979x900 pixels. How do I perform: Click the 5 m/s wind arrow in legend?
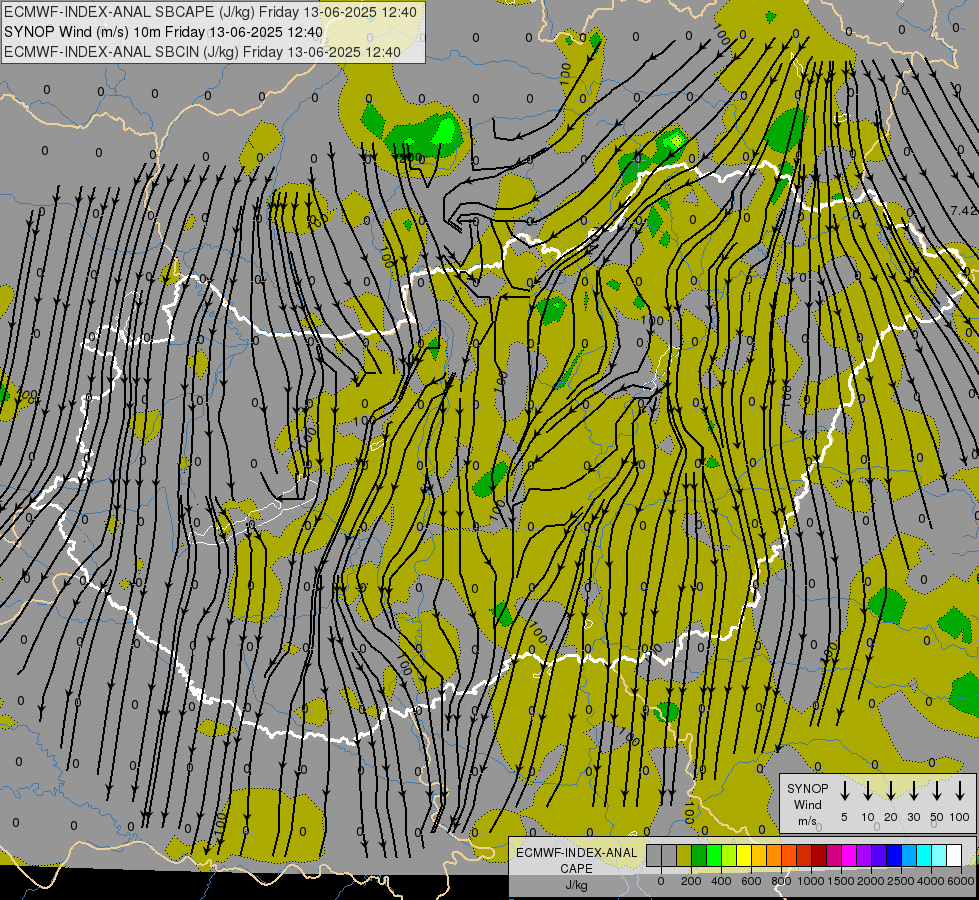click(844, 791)
